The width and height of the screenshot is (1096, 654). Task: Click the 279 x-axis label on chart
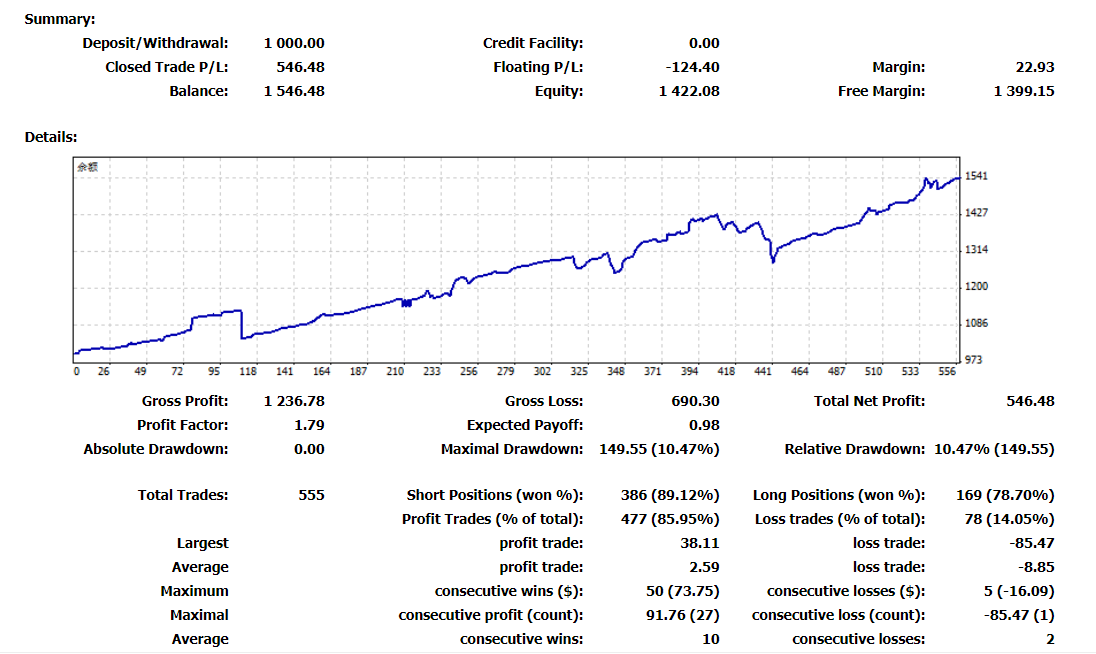(505, 372)
